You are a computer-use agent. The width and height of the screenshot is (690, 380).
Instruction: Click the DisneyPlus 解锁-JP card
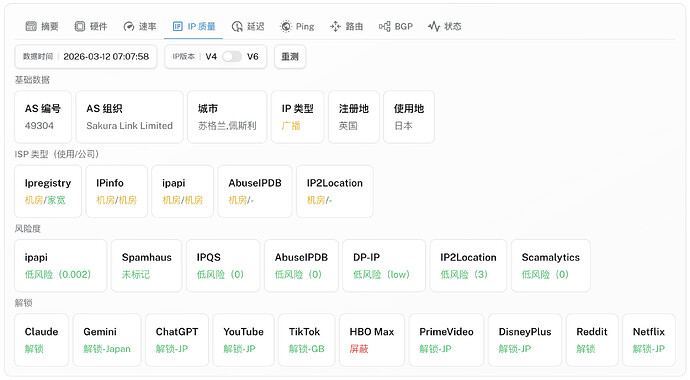[x=525, y=340]
